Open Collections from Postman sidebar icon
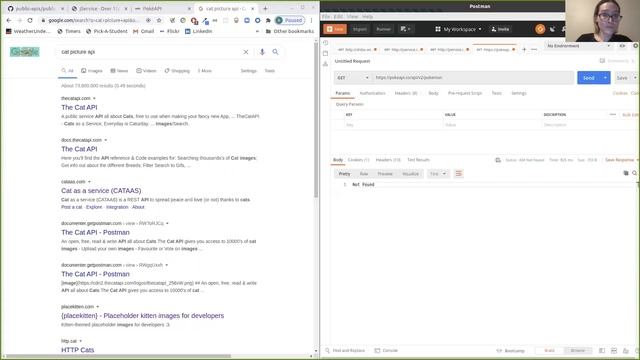The width and height of the screenshot is (640, 360). [325, 53]
